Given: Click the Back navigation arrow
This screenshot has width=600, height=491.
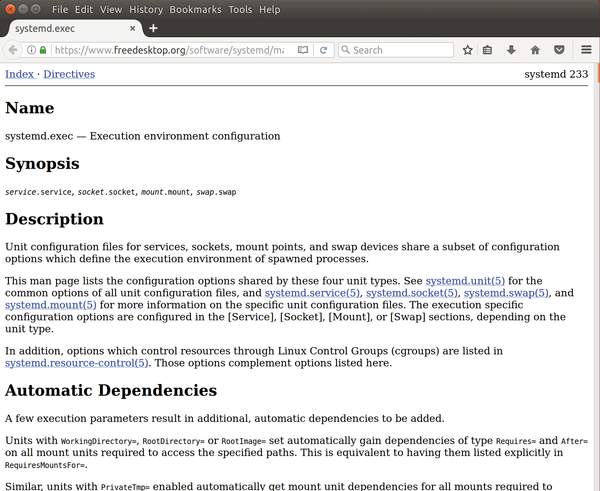Looking at the screenshot, I should [x=12, y=50].
